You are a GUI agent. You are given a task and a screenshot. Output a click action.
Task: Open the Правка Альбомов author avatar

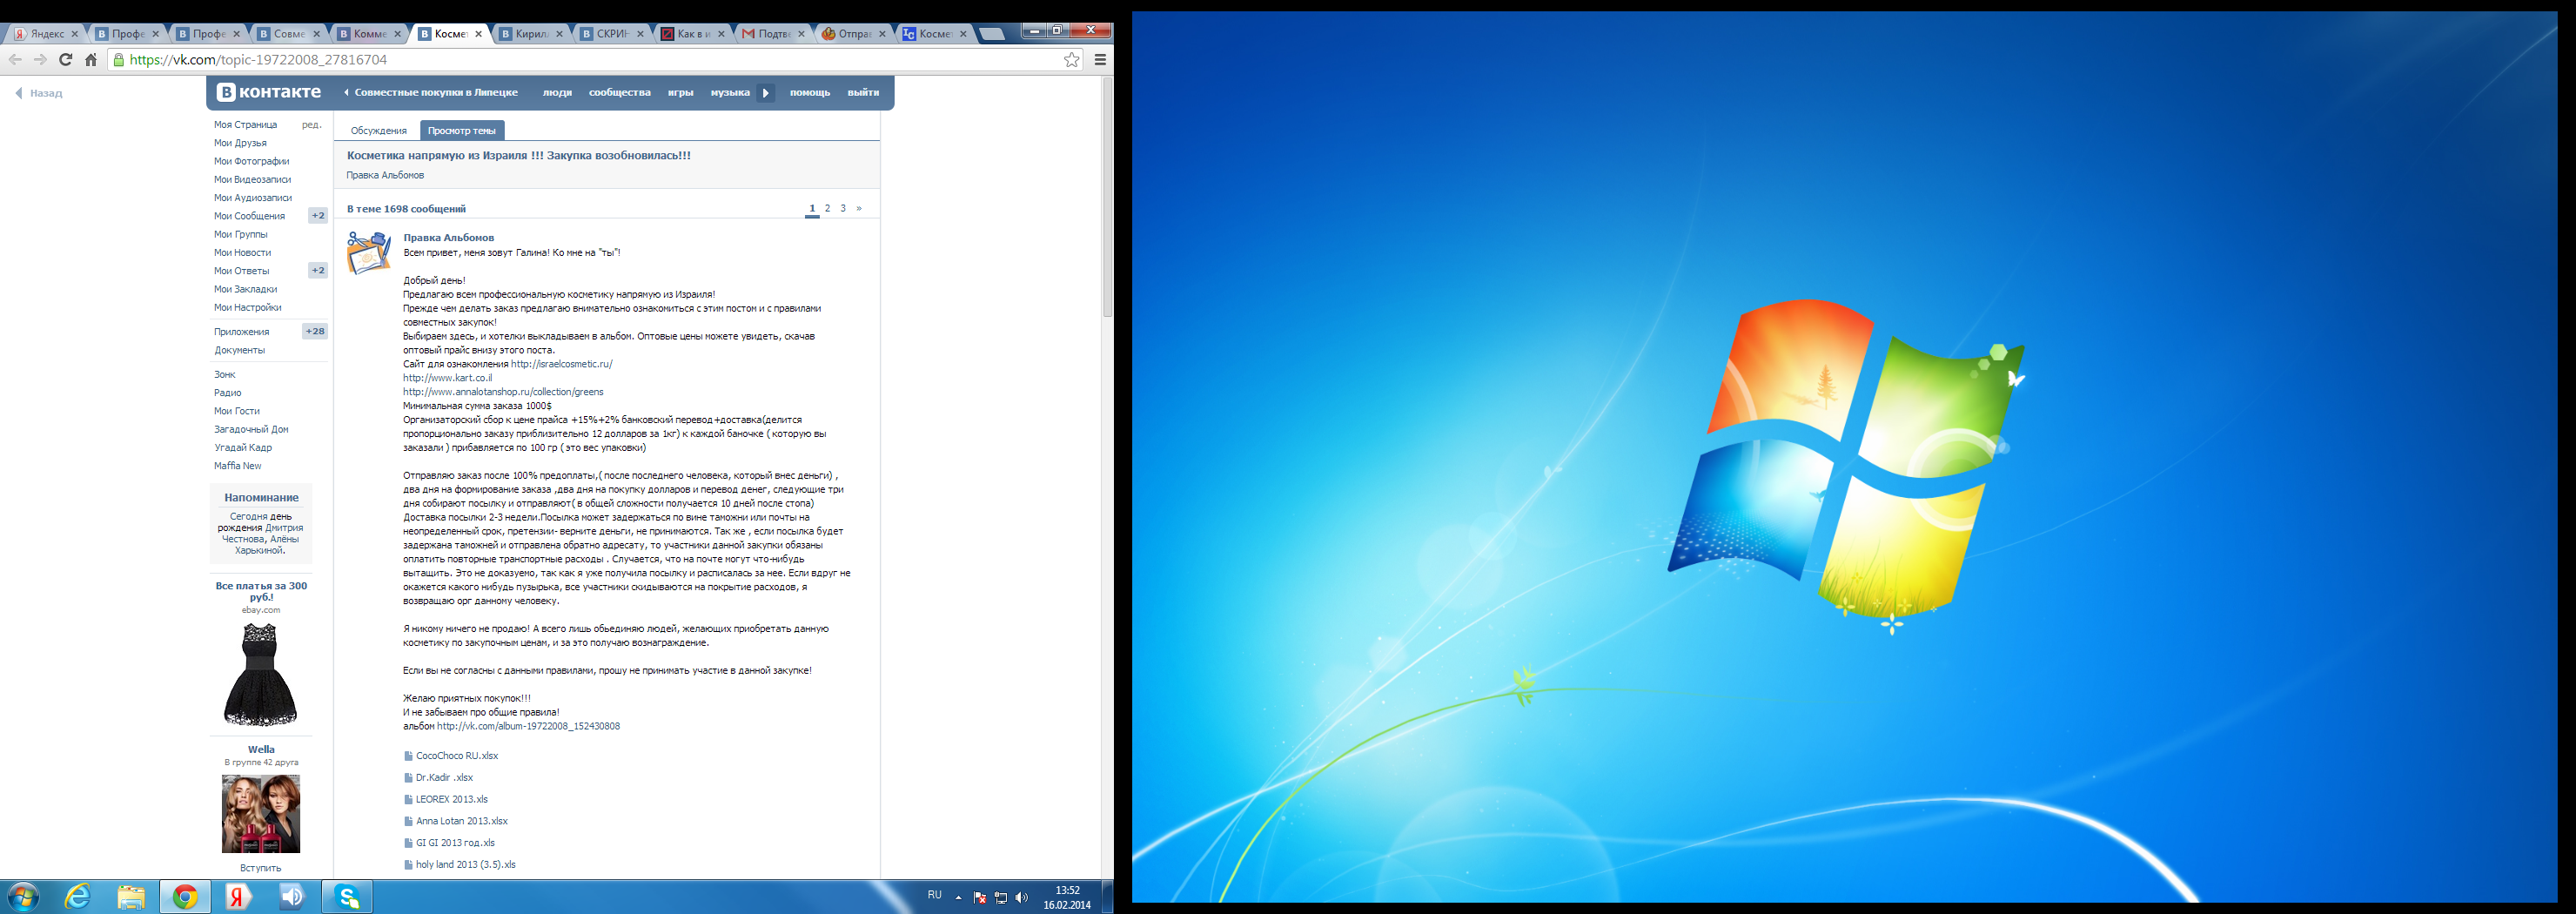coord(369,253)
